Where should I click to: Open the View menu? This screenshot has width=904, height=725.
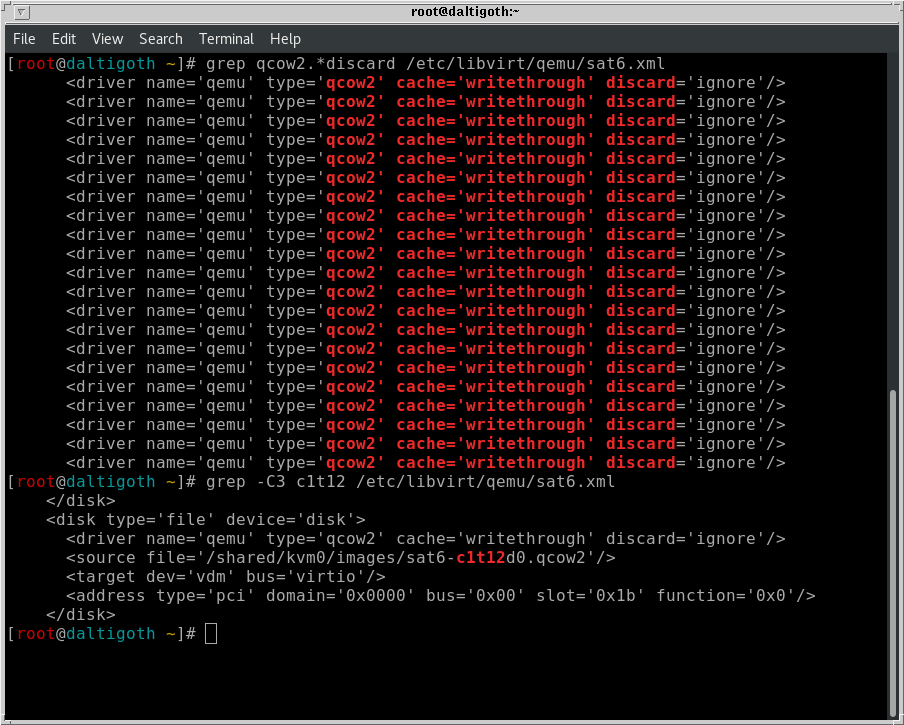[107, 39]
